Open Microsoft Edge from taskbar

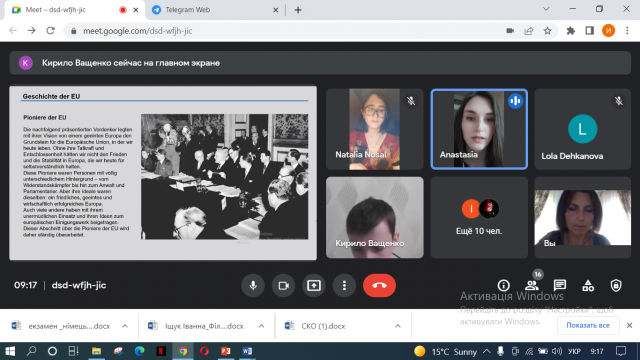pos(140,351)
